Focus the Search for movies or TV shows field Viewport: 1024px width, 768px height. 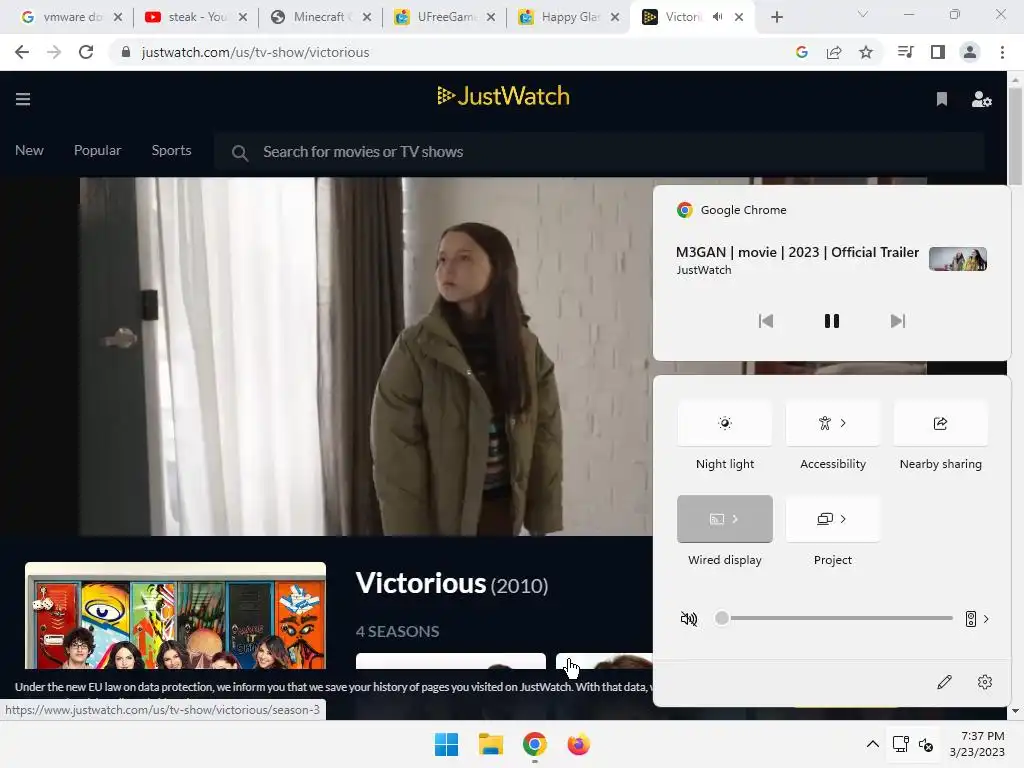(x=599, y=152)
